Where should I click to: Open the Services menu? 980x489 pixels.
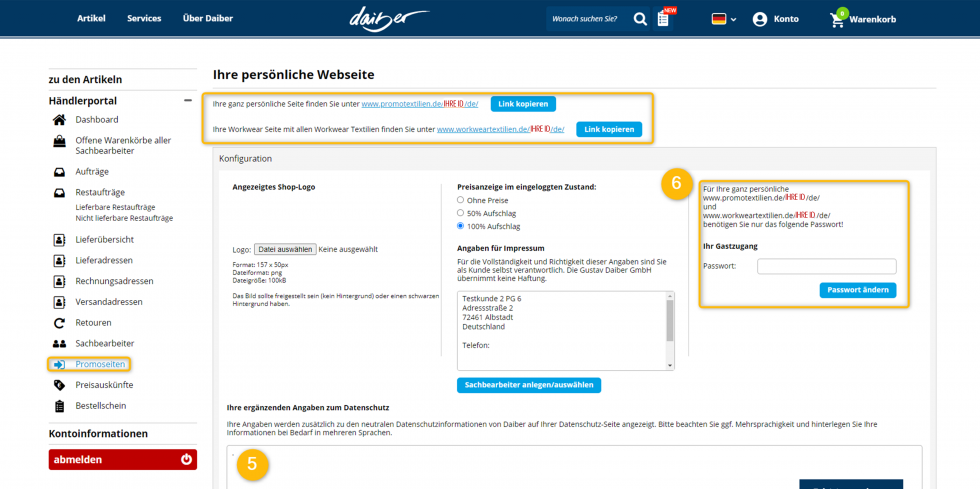(144, 18)
